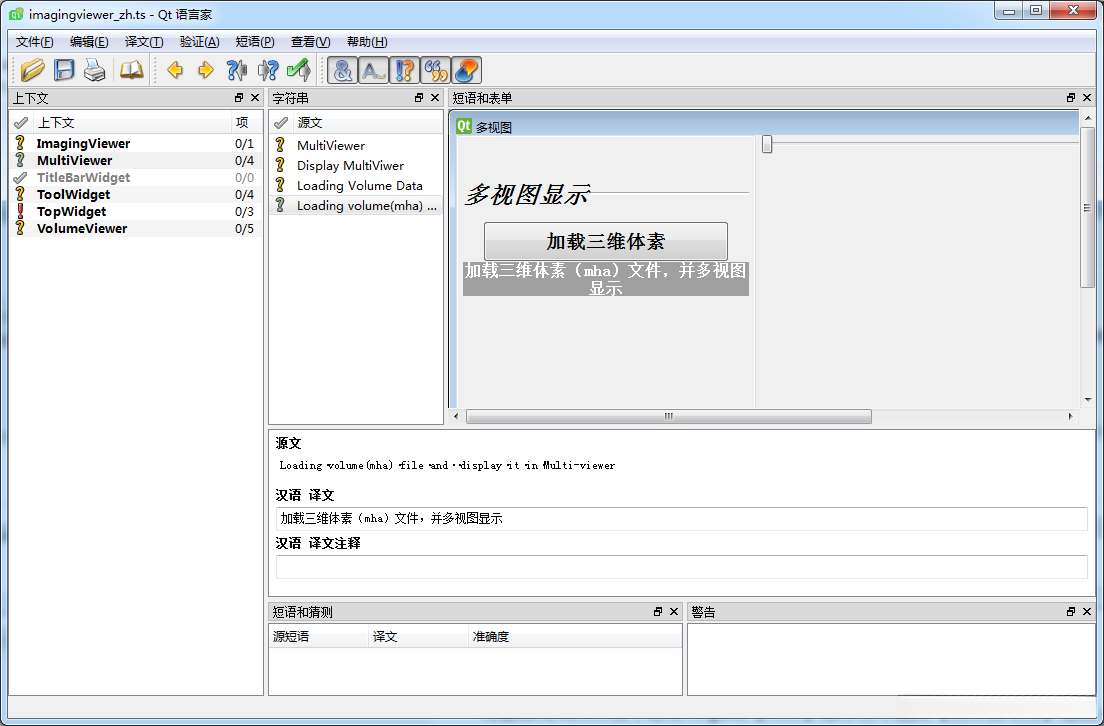This screenshot has height=726, width=1104.
Task: Close the 上下文 panel
Action: [x=255, y=98]
